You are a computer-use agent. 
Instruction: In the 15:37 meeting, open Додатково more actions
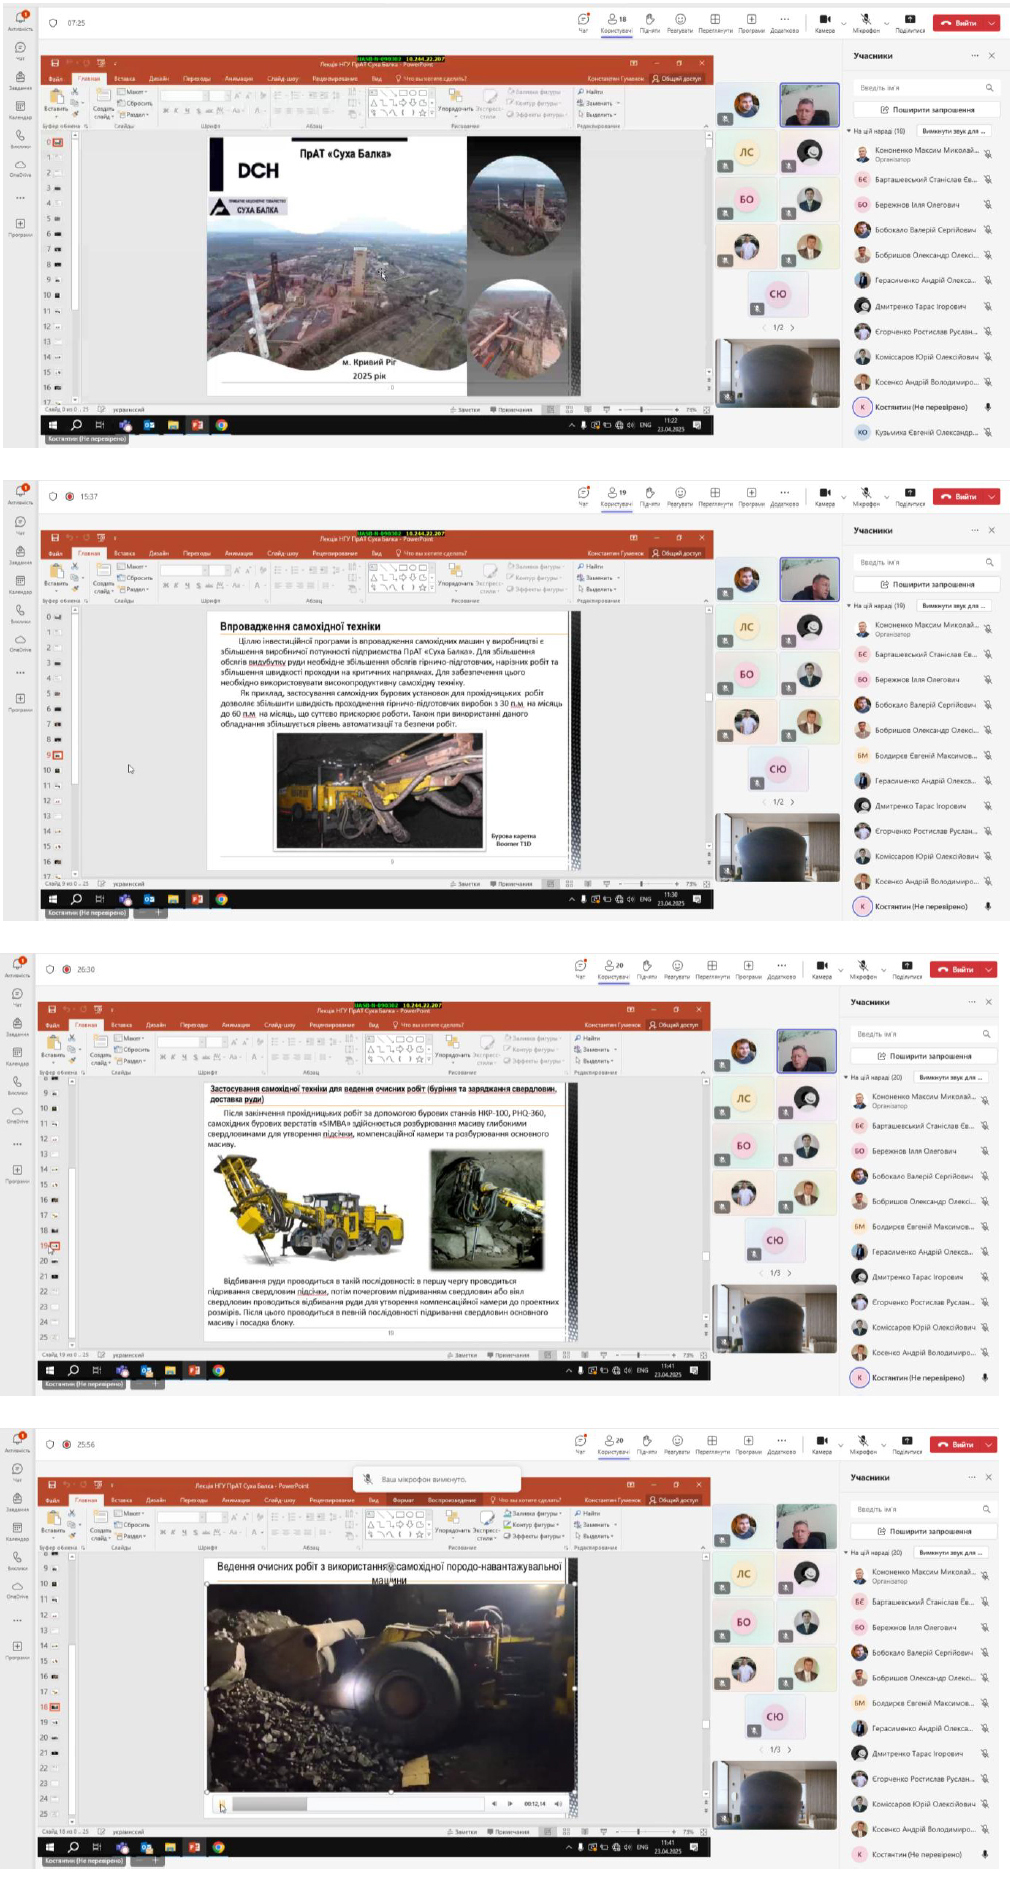pos(785,496)
